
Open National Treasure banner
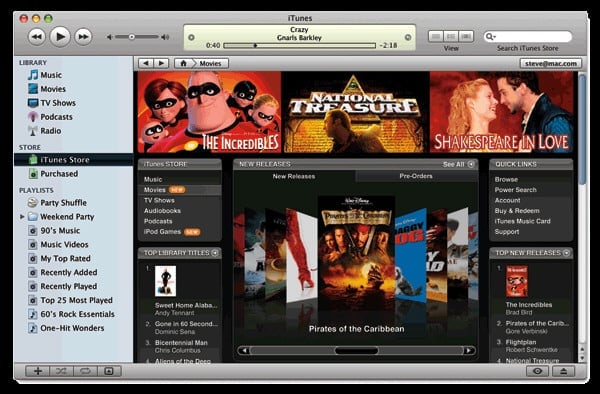355,112
